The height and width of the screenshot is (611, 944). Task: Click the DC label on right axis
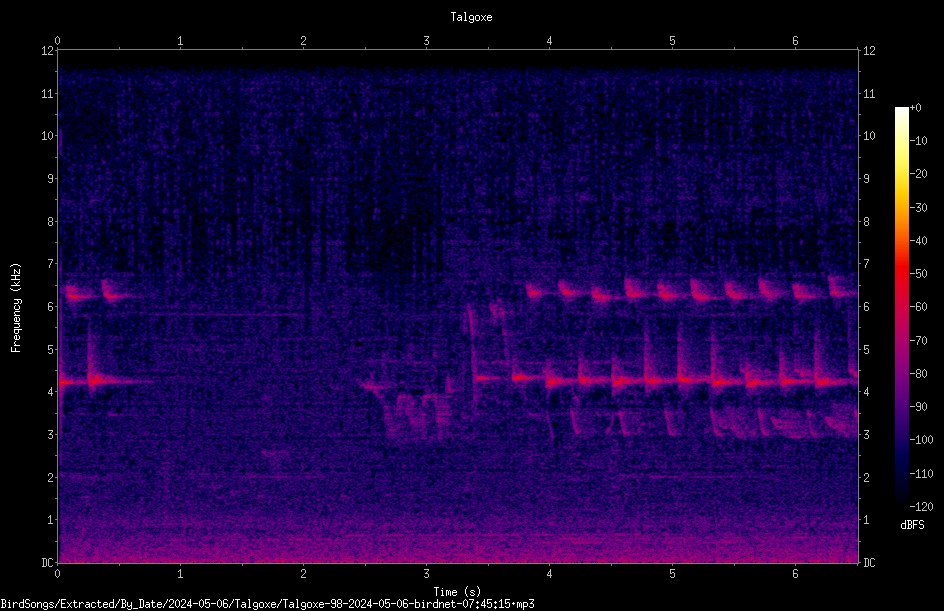[869, 563]
